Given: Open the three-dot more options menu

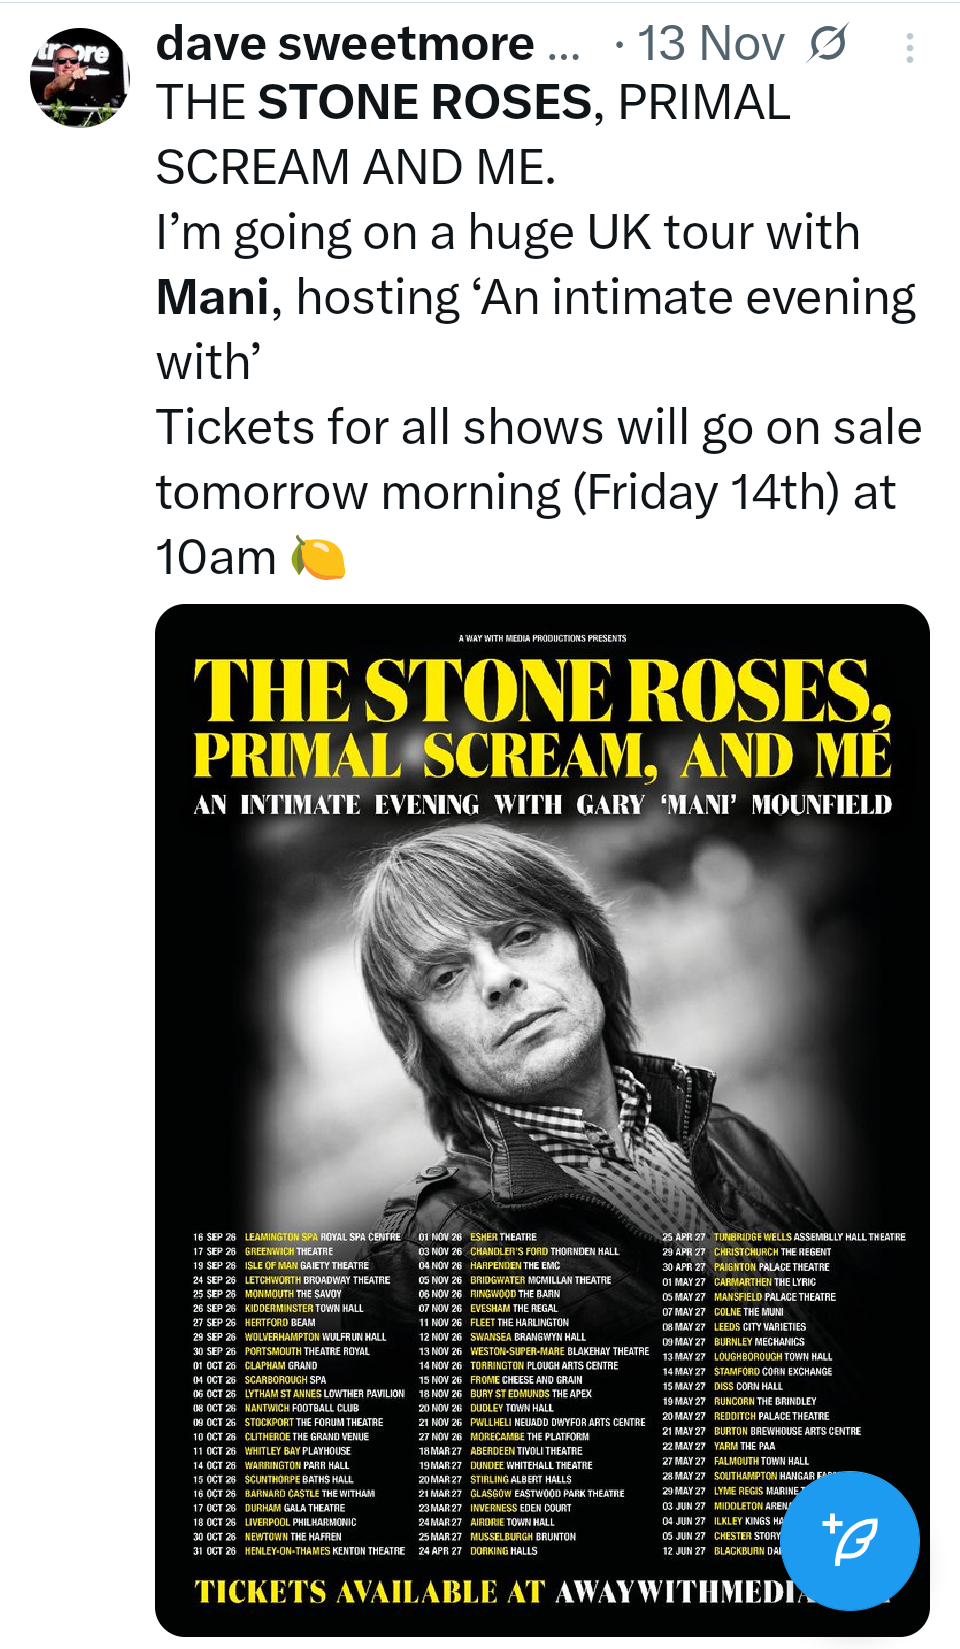Looking at the screenshot, I should point(909,48).
